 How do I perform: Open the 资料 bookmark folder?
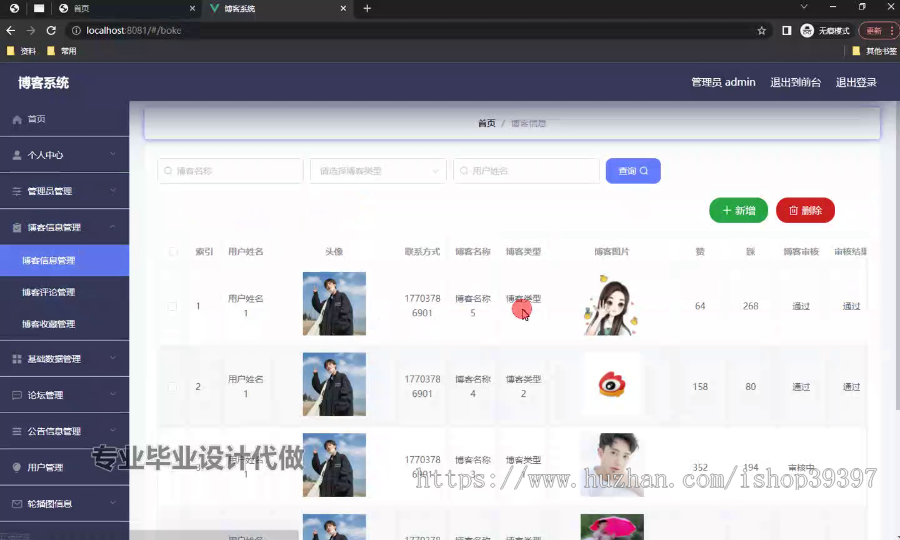[21, 51]
